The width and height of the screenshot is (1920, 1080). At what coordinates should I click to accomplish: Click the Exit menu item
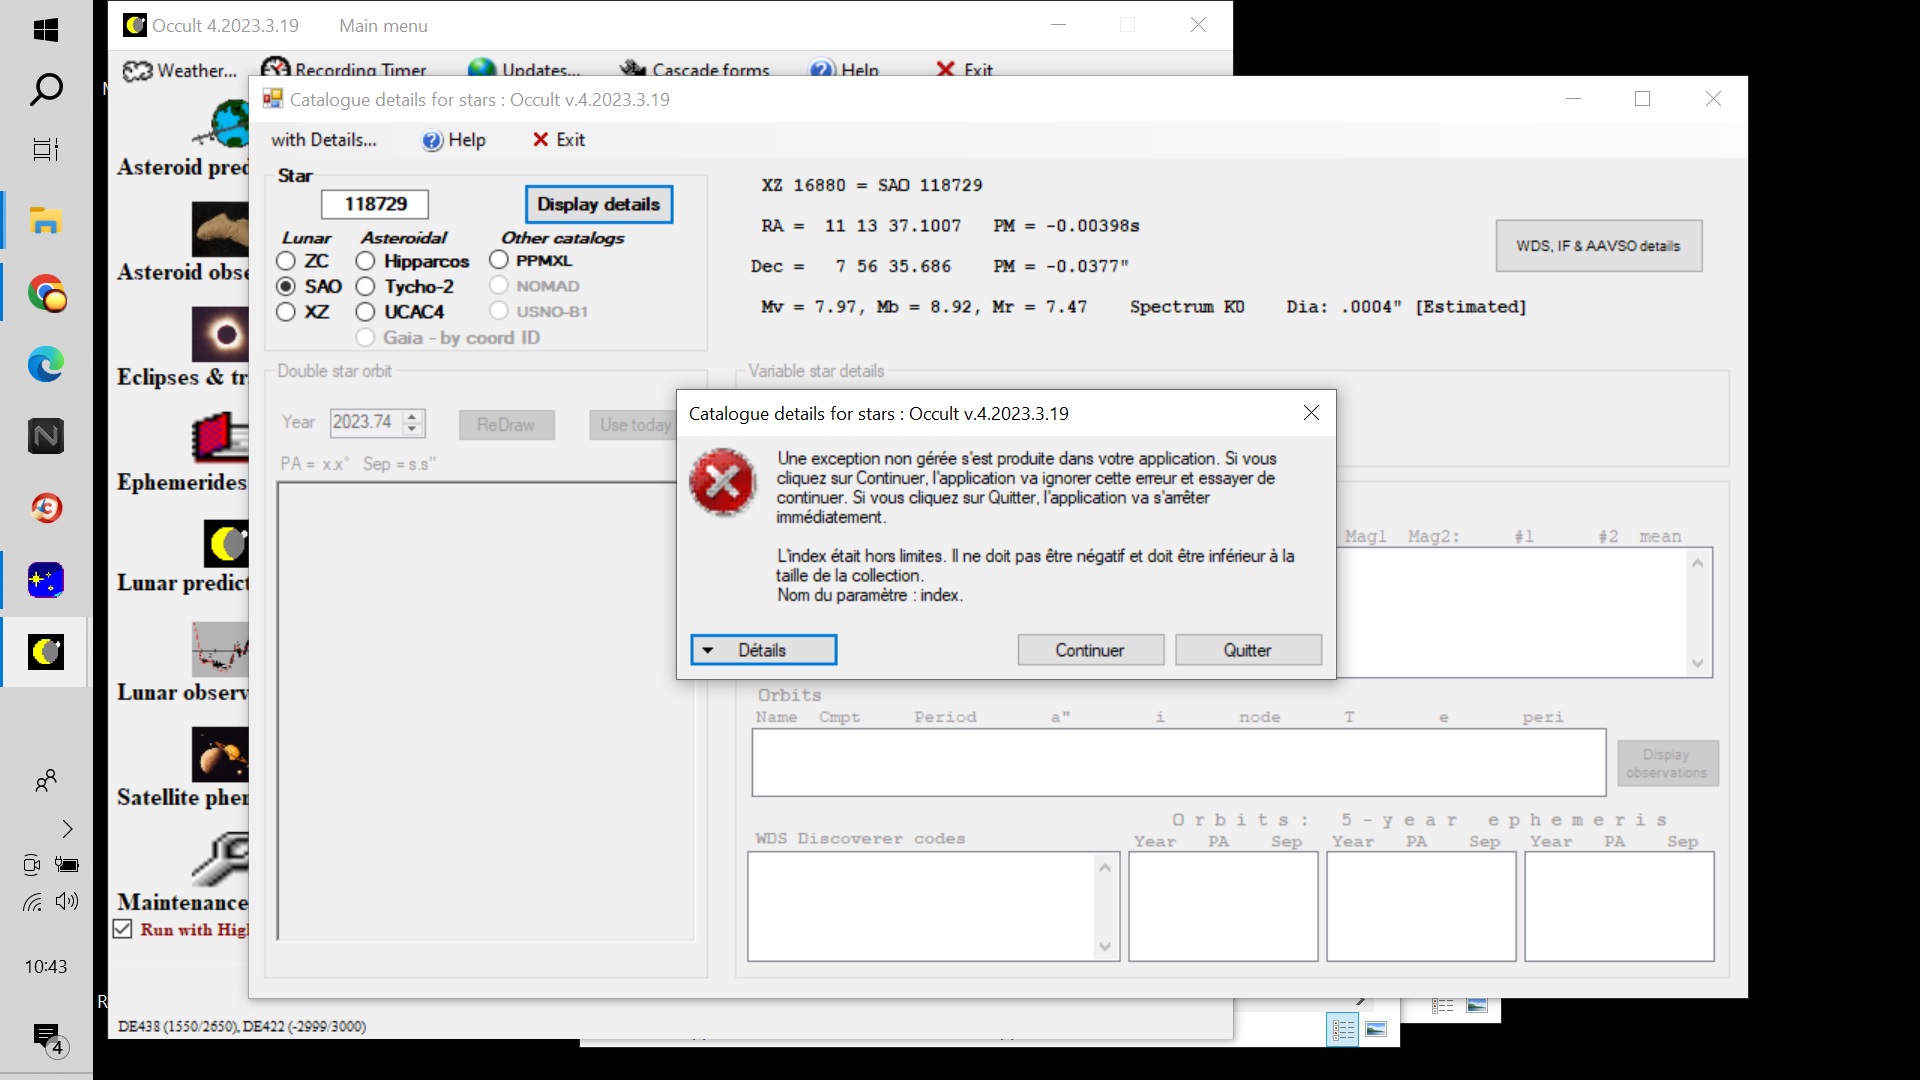pyautogui.click(x=559, y=140)
